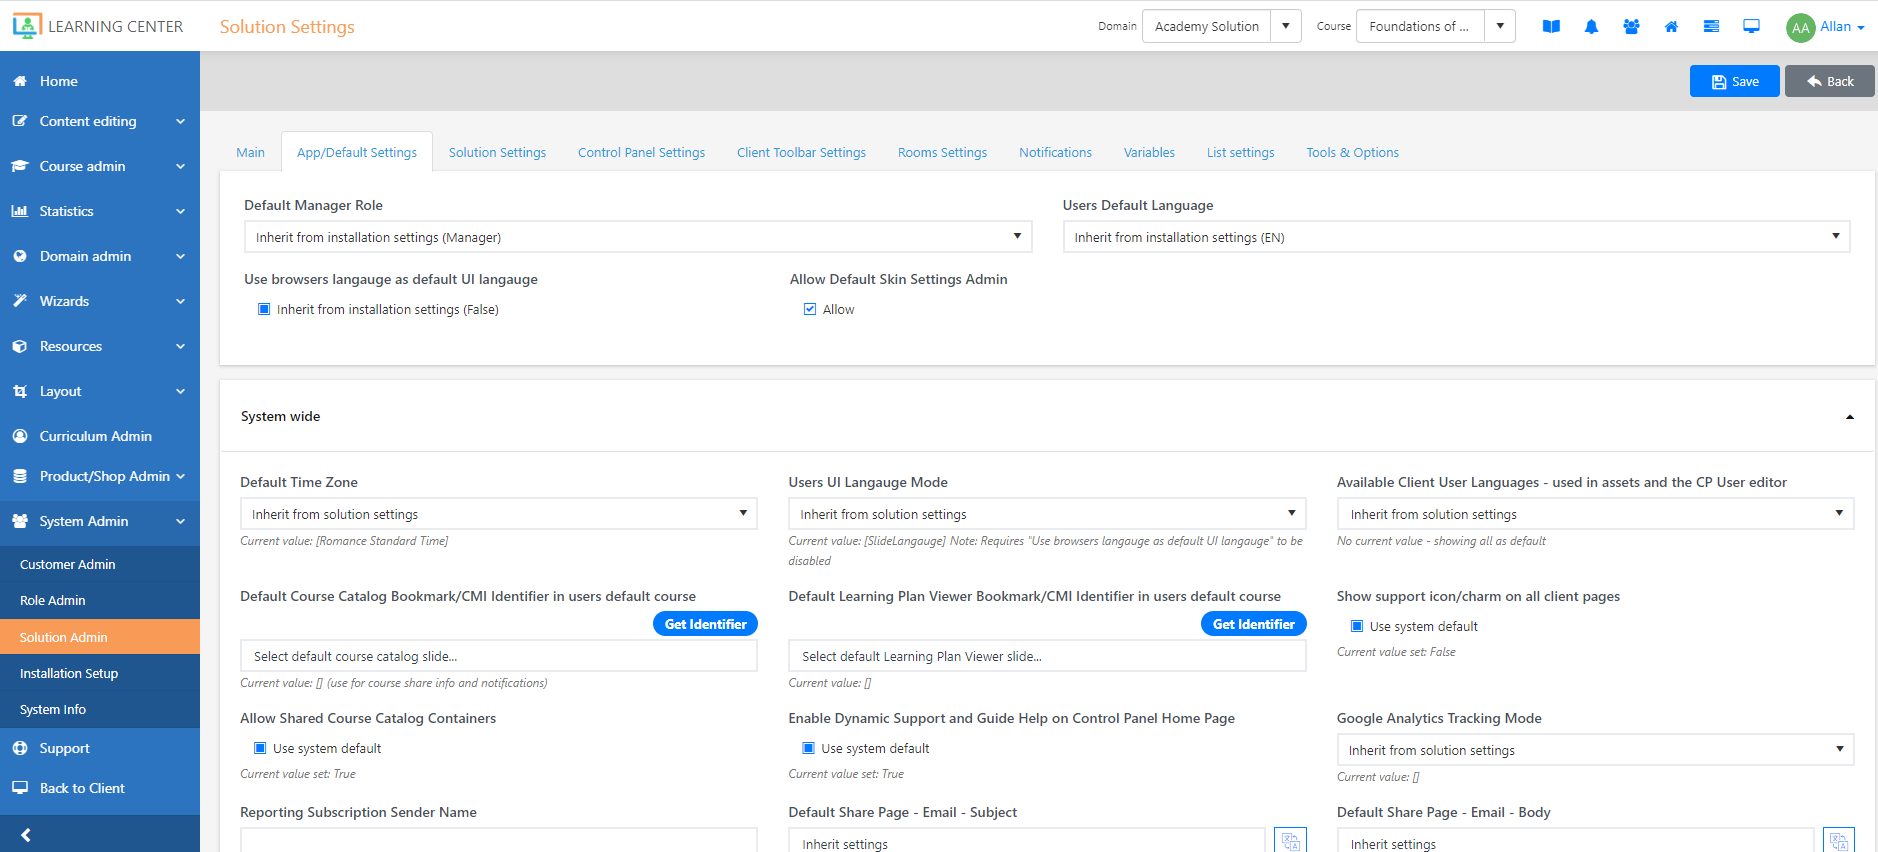
Task: Click Get Identifier for Course Catalog
Action: (705, 624)
